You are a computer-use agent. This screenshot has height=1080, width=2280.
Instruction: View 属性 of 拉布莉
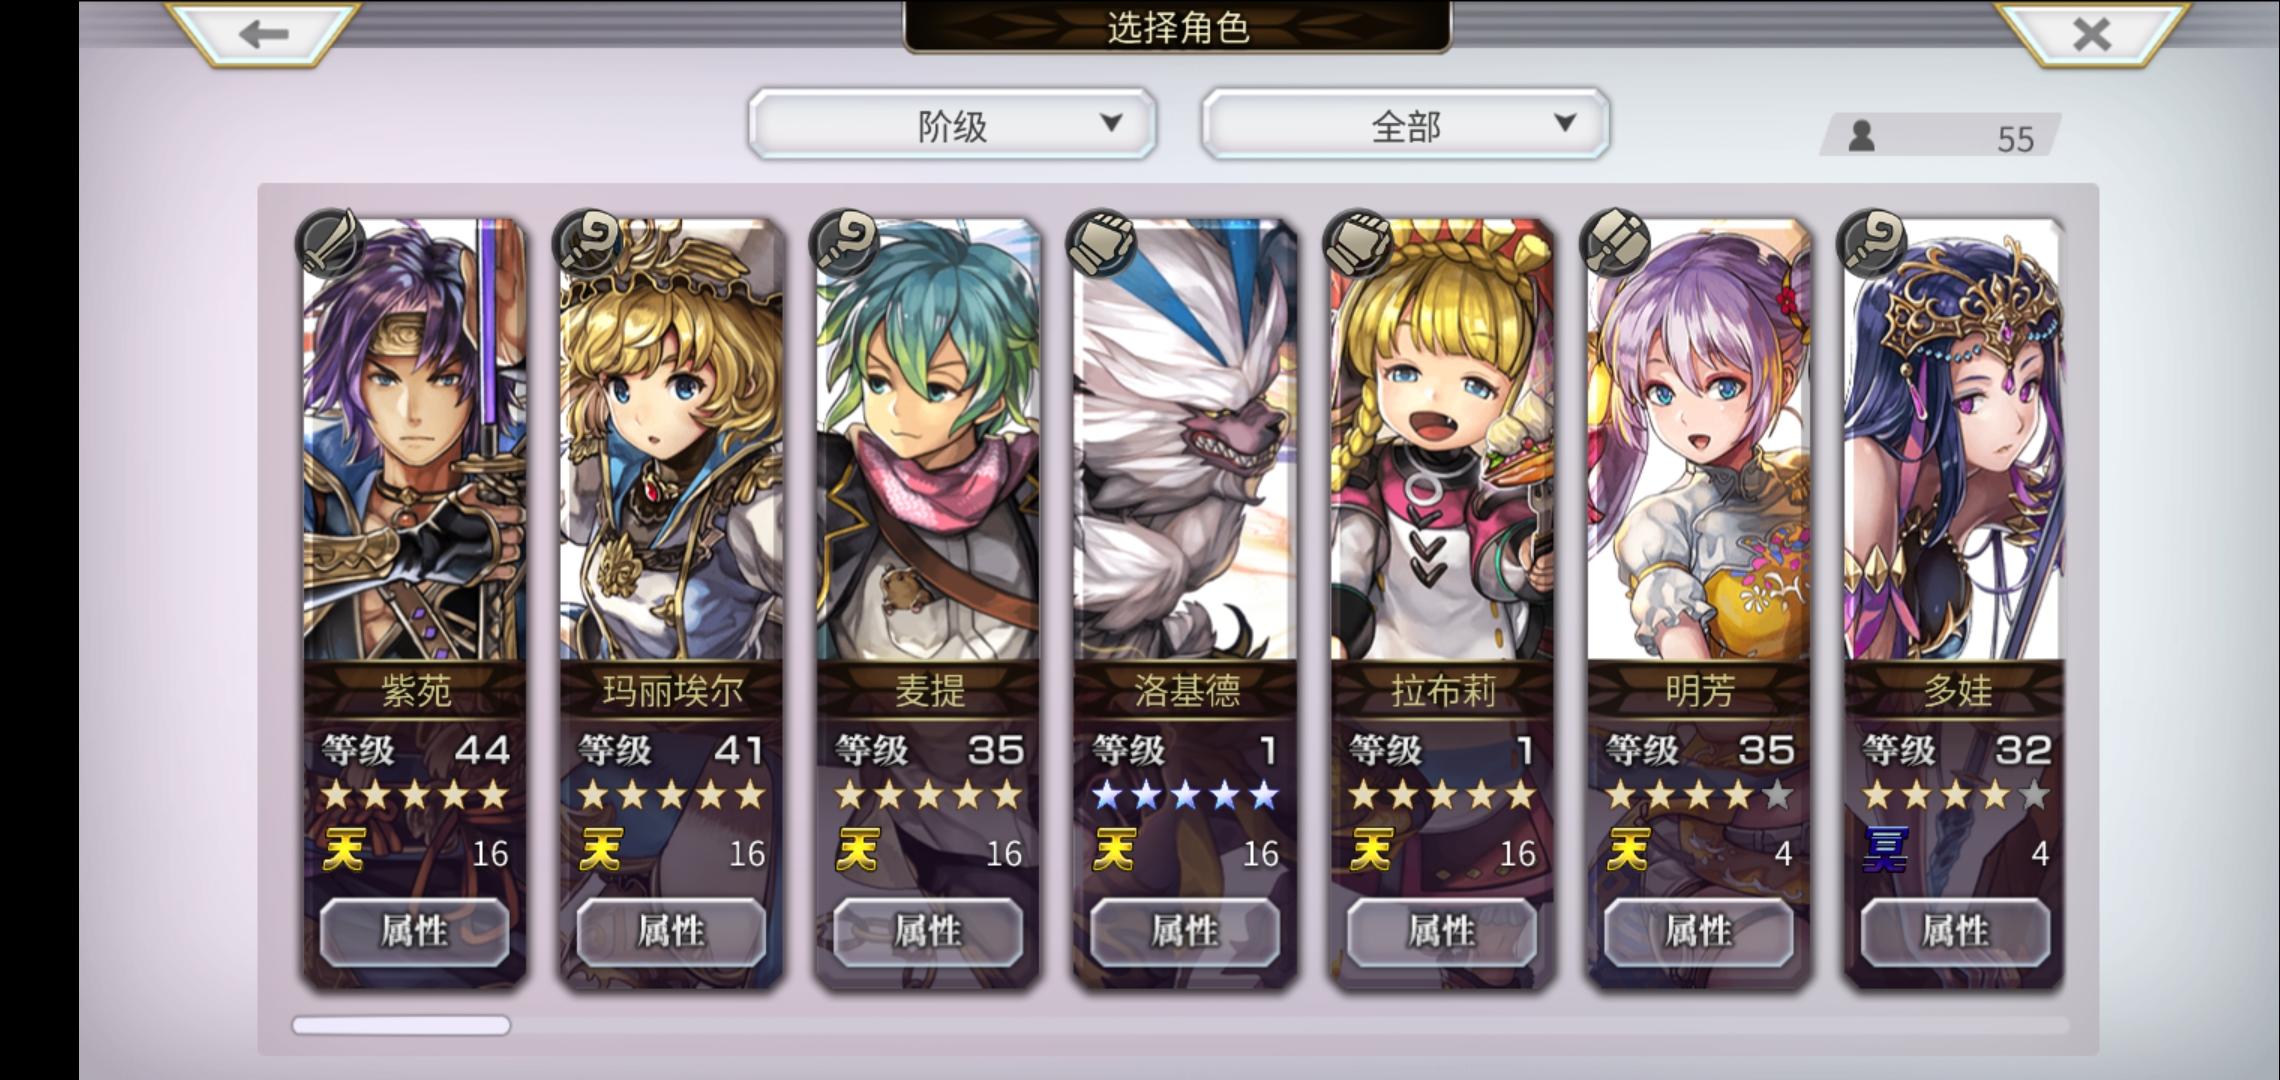click(x=1441, y=932)
